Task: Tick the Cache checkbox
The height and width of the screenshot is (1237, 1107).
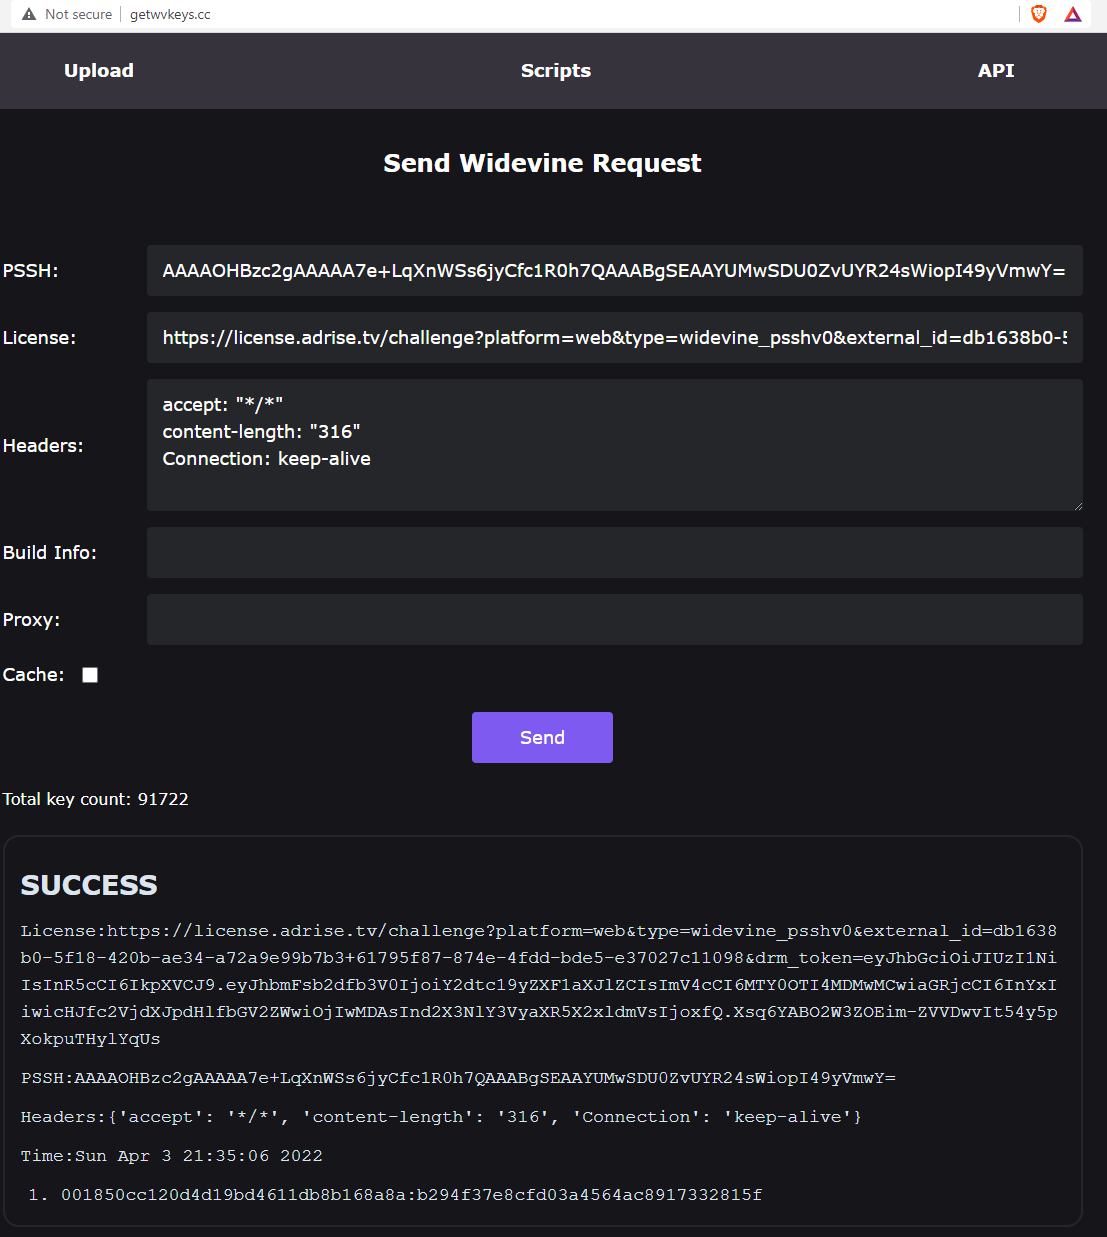Action: [90, 675]
